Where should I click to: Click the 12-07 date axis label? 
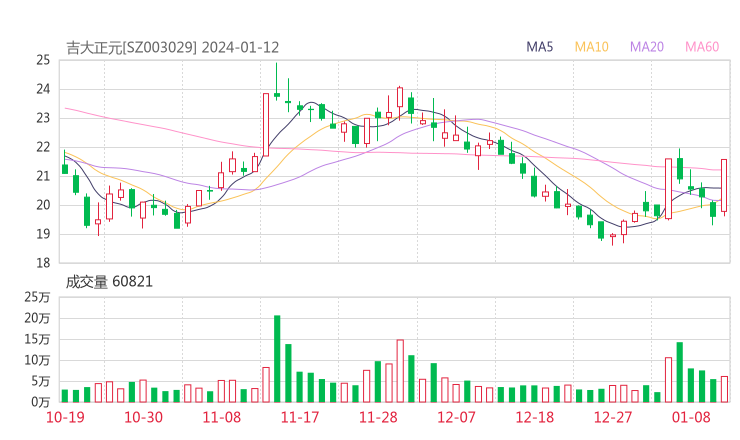coord(456,417)
